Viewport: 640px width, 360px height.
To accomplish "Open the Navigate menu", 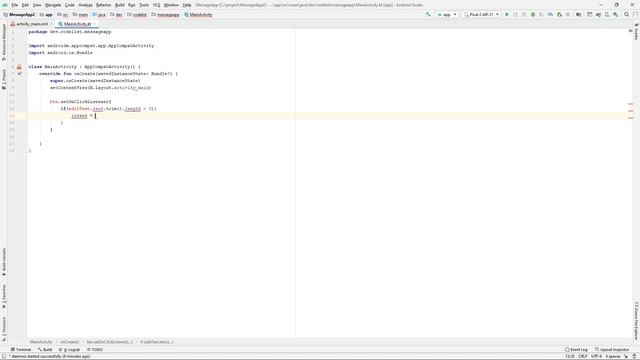I will [53, 5].
